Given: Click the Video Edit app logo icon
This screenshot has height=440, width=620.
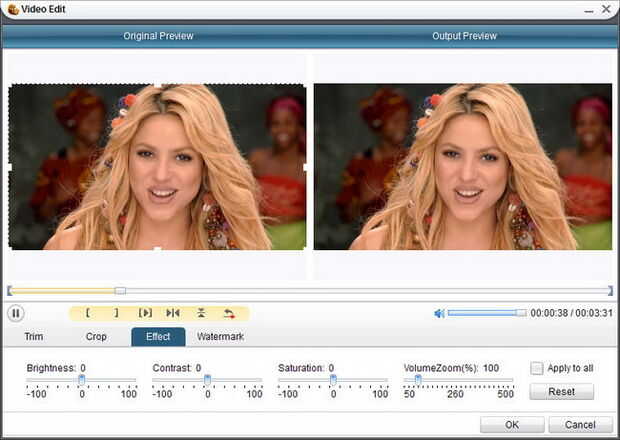Looking at the screenshot, I should (13, 9).
